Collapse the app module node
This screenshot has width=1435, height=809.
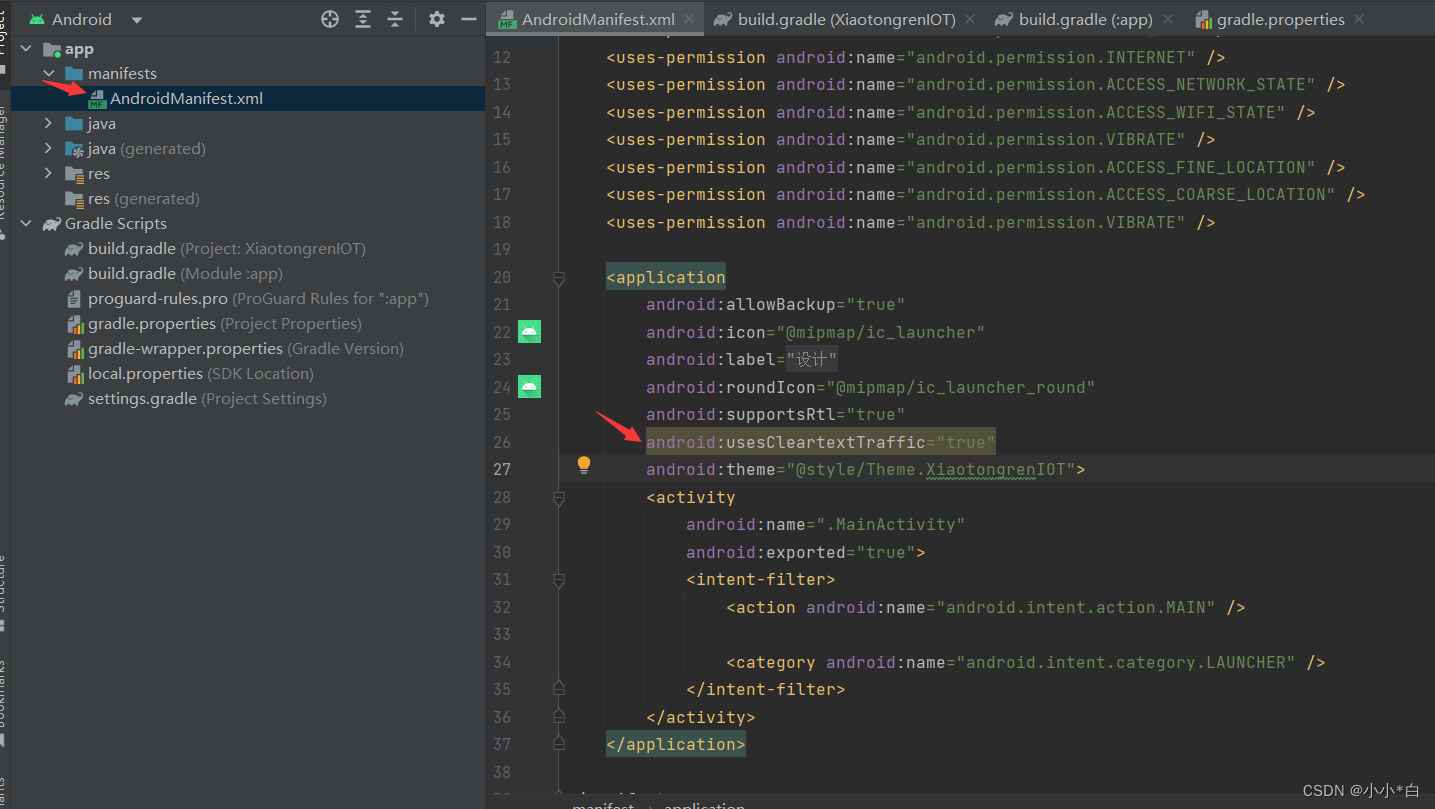pos(26,49)
